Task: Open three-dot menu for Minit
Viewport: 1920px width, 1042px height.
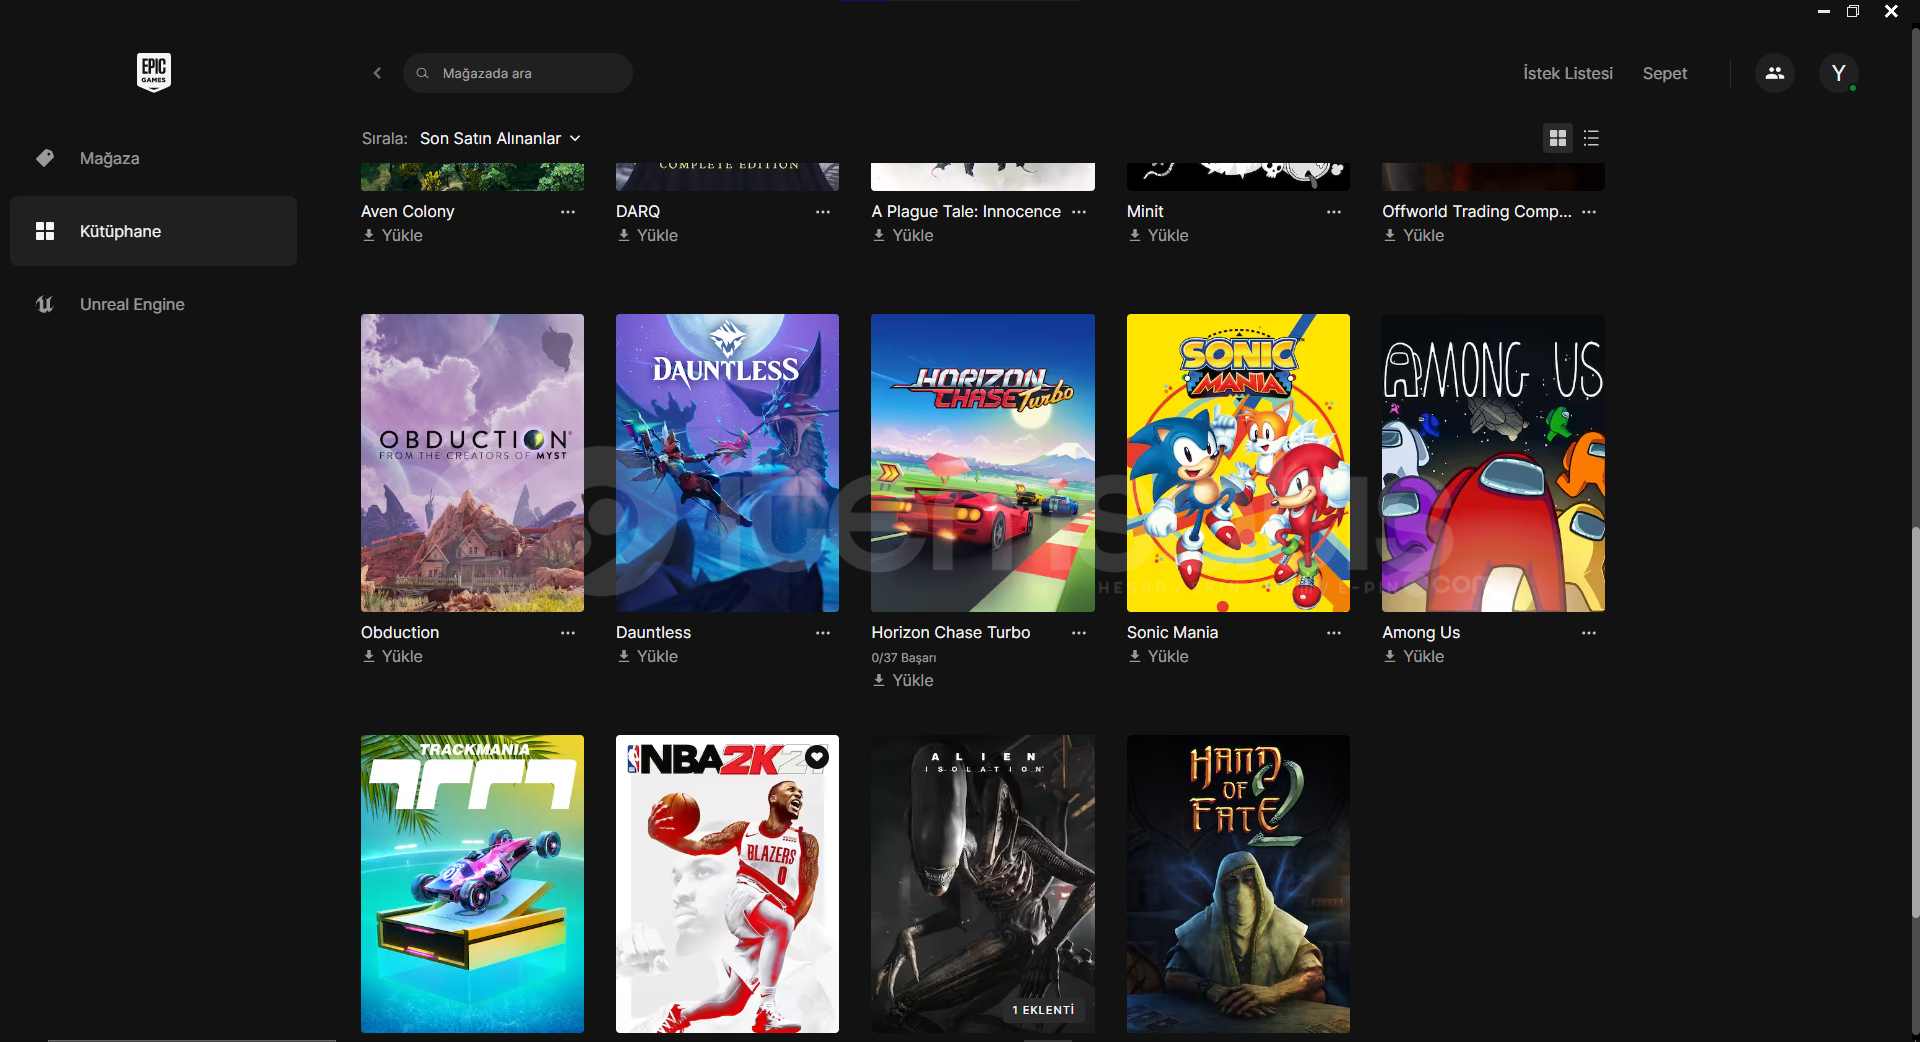Action: tap(1334, 212)
